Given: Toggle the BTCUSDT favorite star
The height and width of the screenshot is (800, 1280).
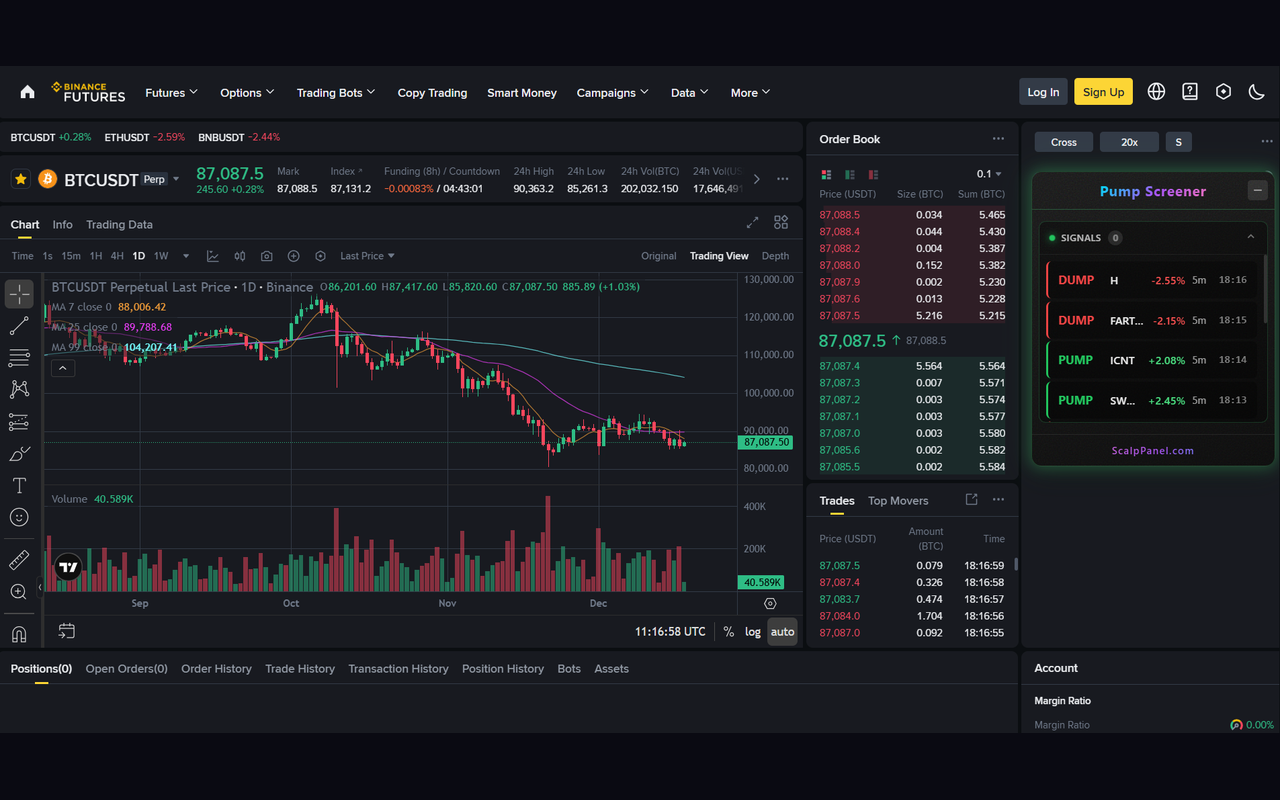Looking at the screenshot, I should click(x=20, y=179).
